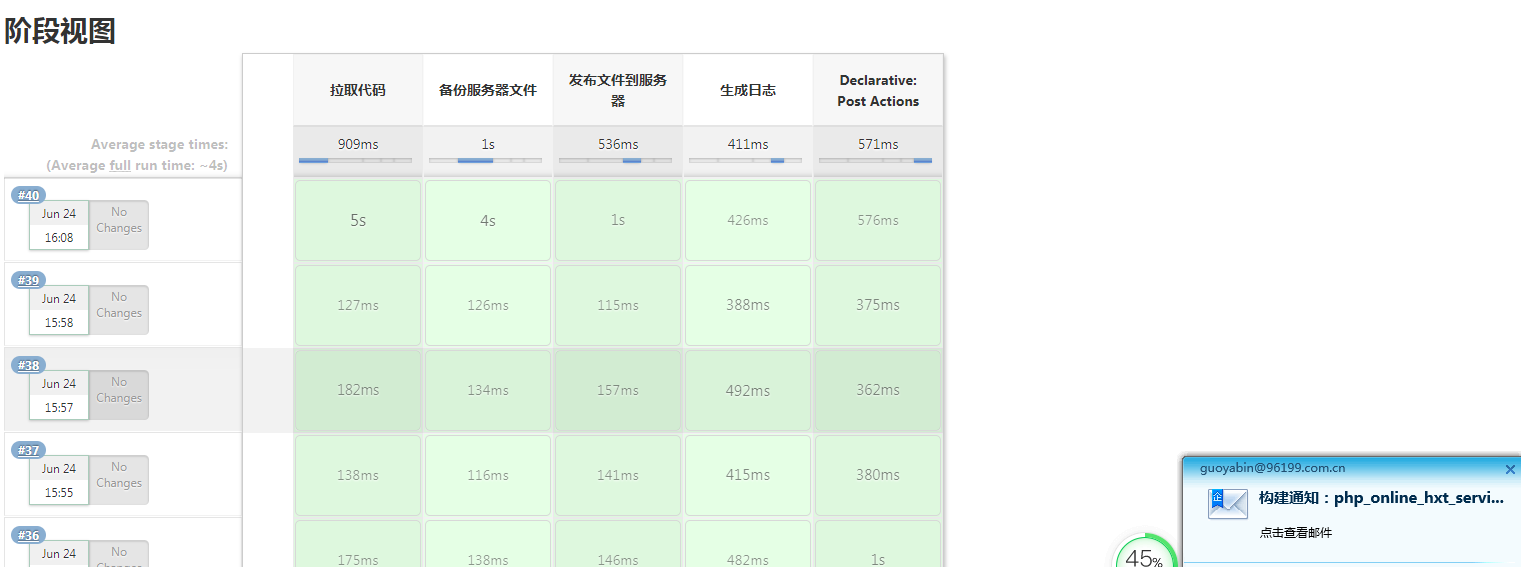Viewport: 1521px width, 567px height.
Task: Click the 拉取代码 stage header
Action: pyautogui.click(x=358, y=90)
